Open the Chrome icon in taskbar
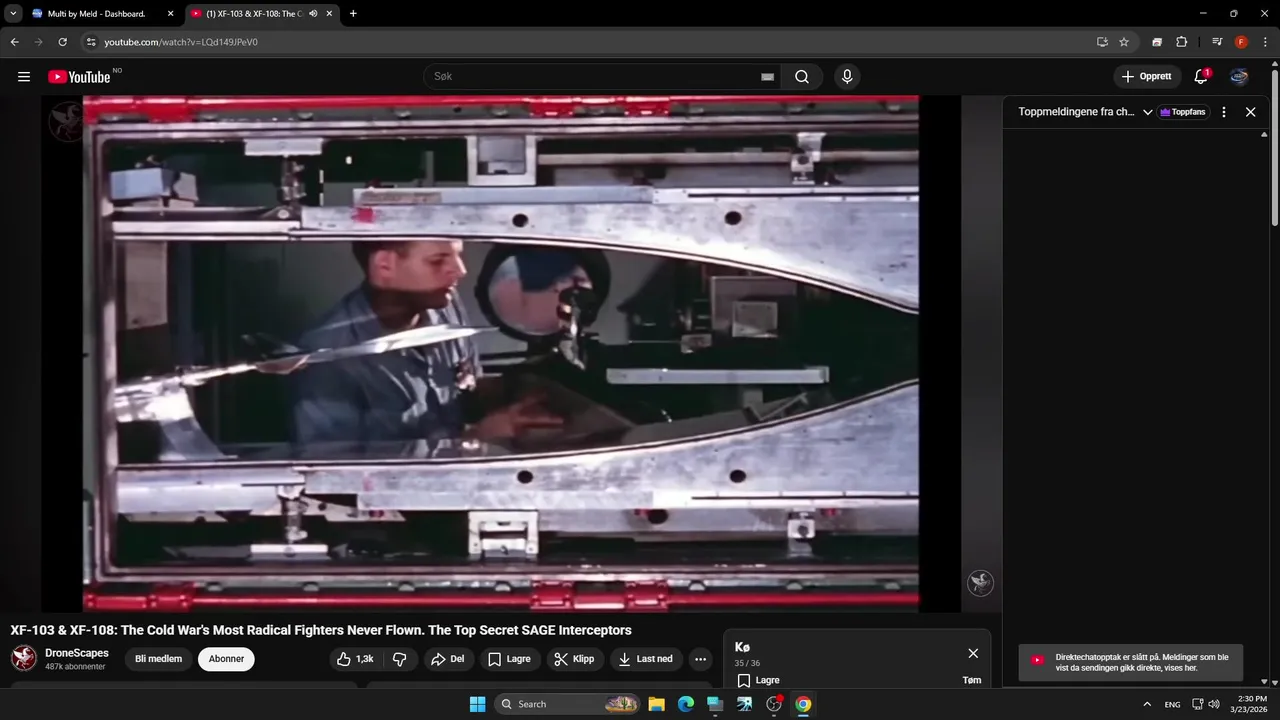The height and width of the screenshot is (720, 1280). click(x=803, y=704)
